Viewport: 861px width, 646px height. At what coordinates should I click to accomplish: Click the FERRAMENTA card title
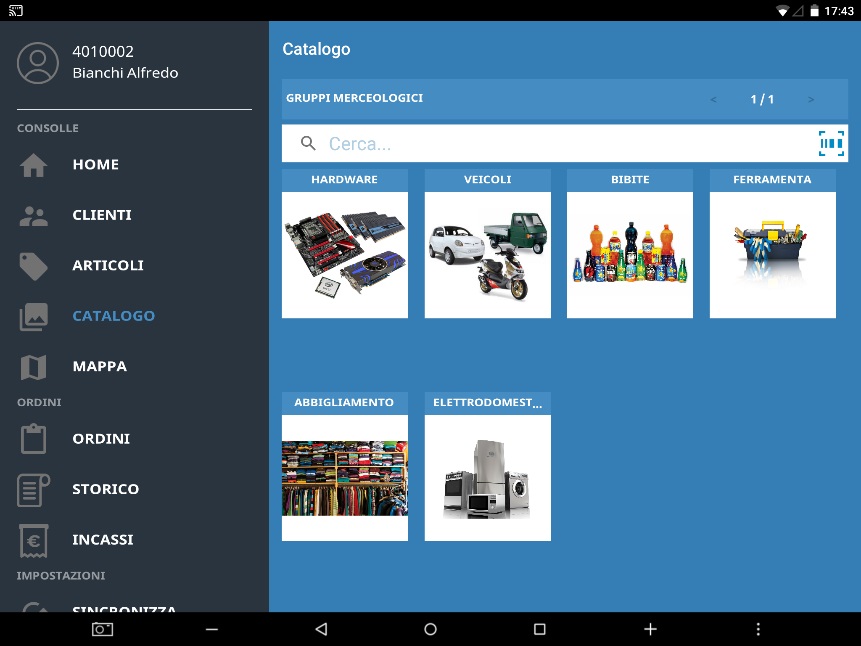[772, 180]
